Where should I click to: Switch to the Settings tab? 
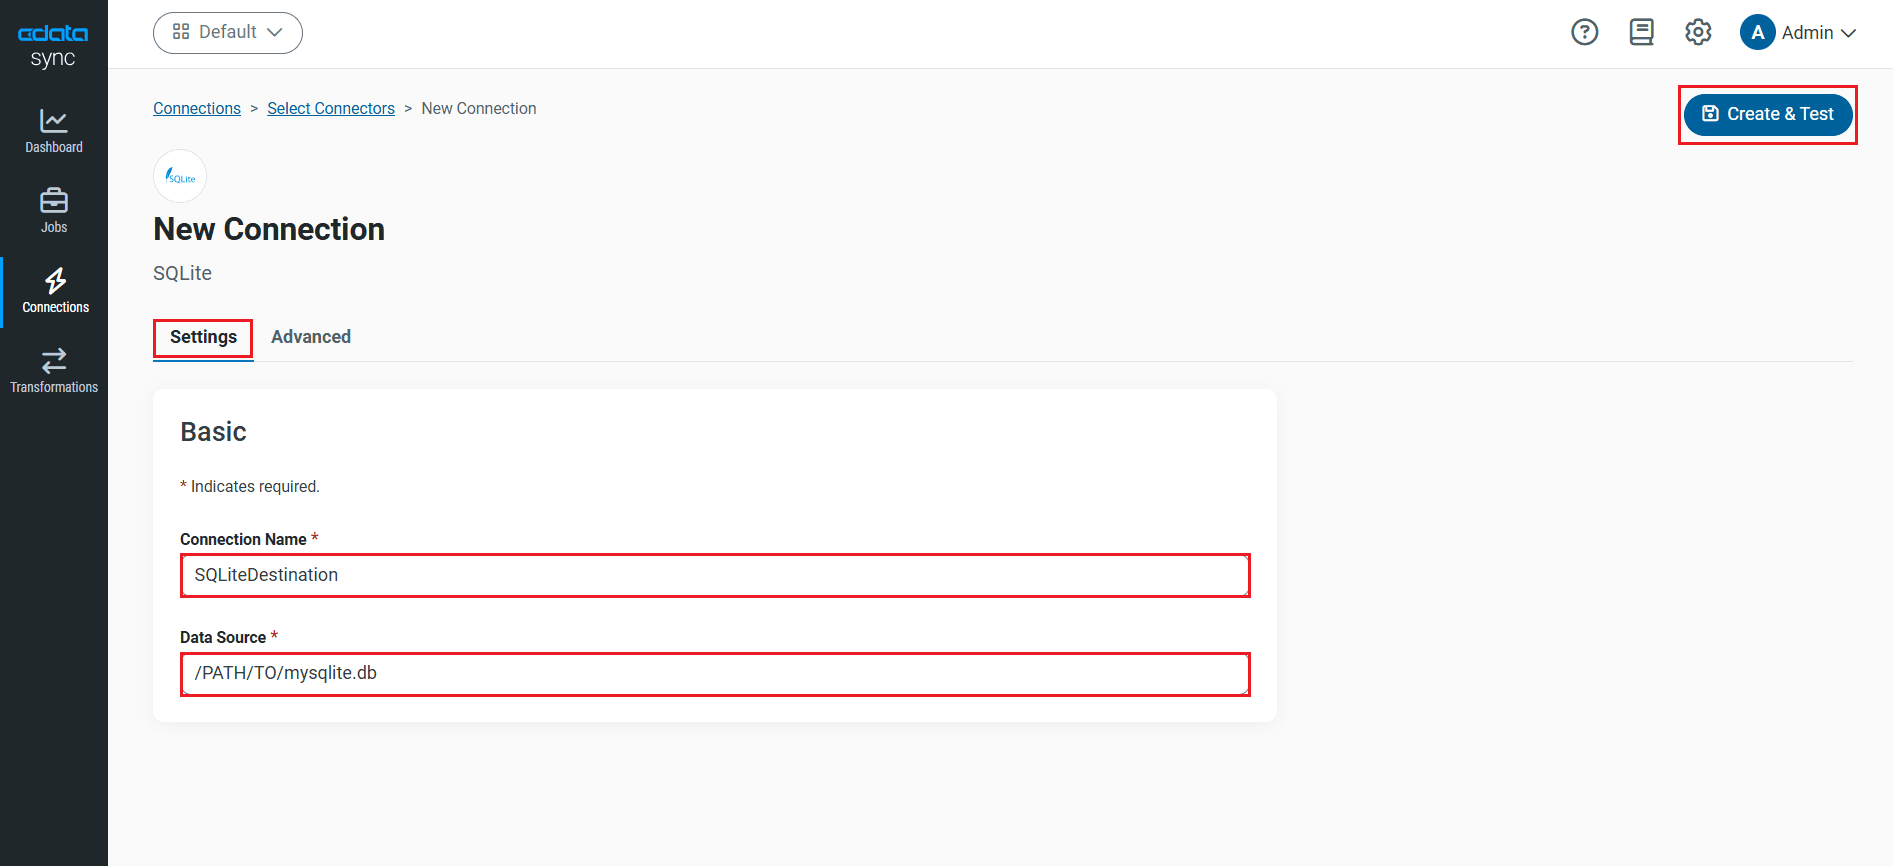(203, 337)
